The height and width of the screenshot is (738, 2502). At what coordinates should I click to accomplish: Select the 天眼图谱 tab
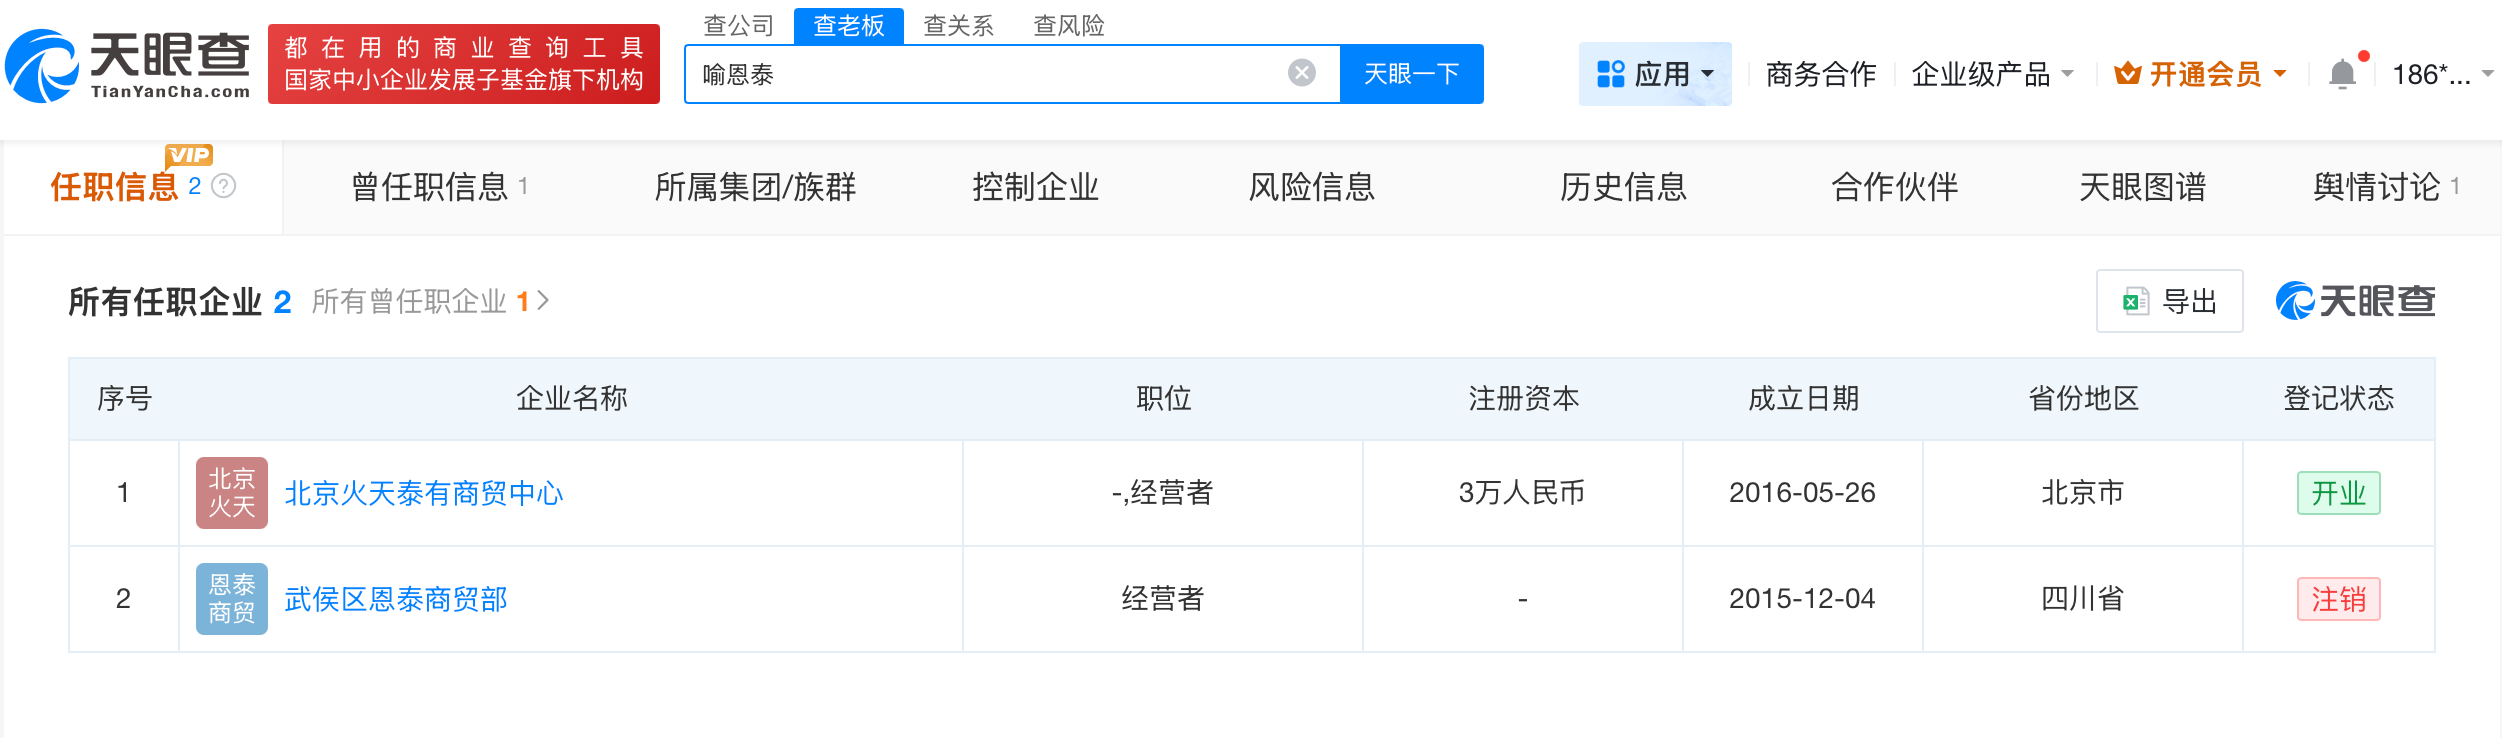click(x=2142, y=187)
